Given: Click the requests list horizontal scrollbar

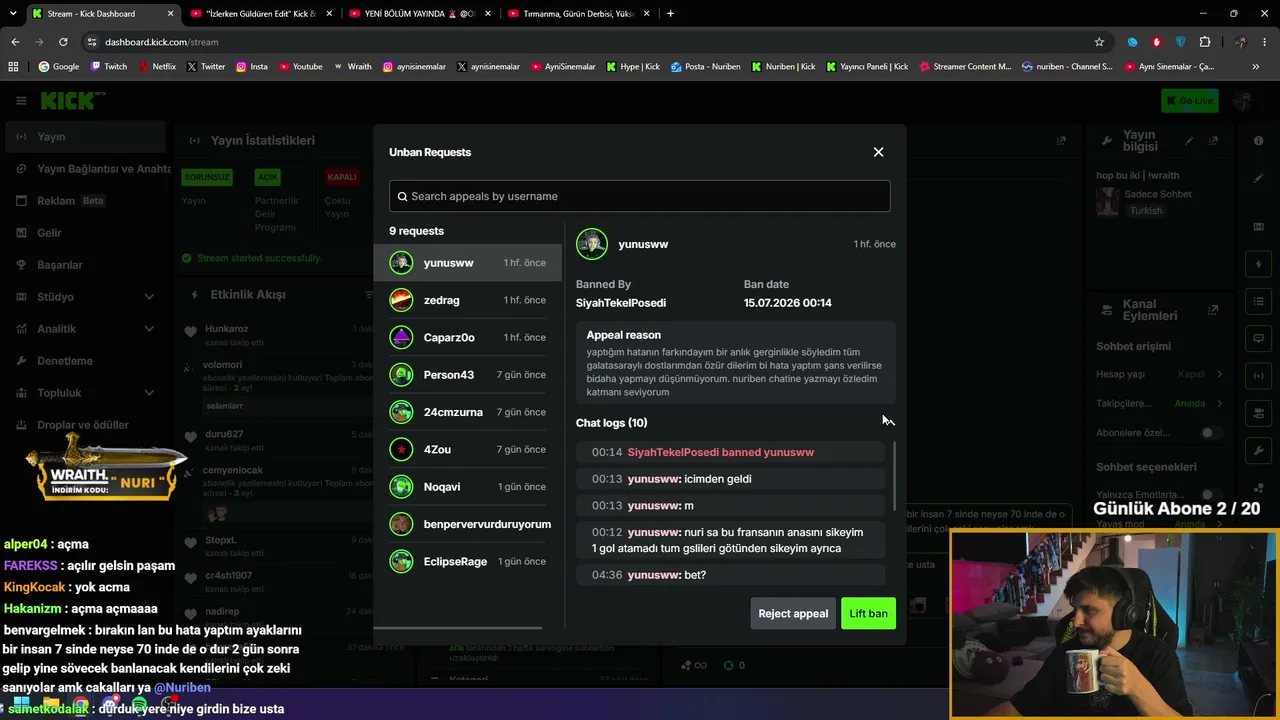Looking at the screenshot, I should [x=458, y=628].
